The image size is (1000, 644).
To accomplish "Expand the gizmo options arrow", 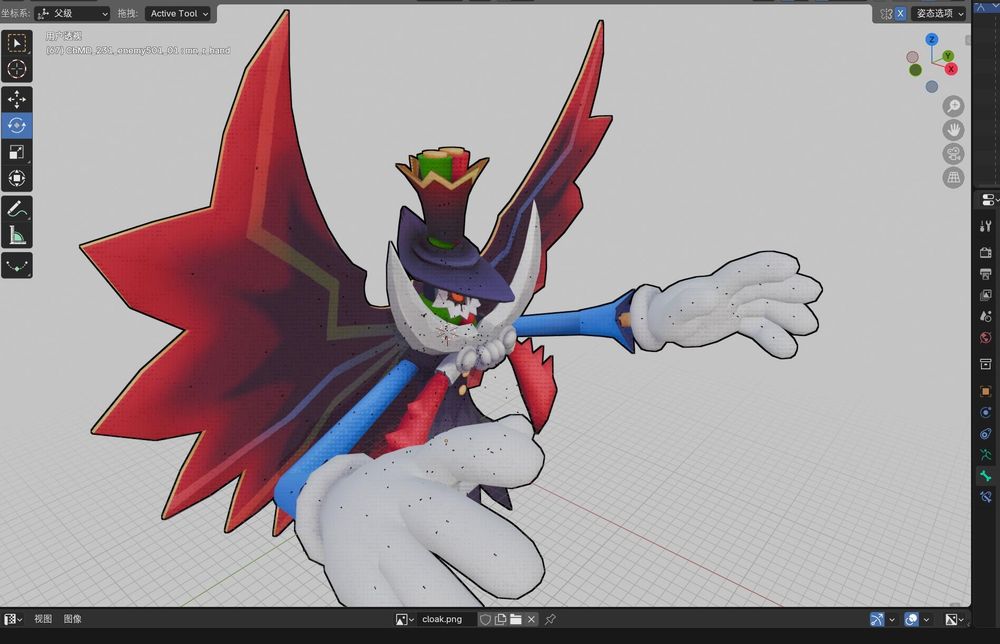I will tap(892, 619).
